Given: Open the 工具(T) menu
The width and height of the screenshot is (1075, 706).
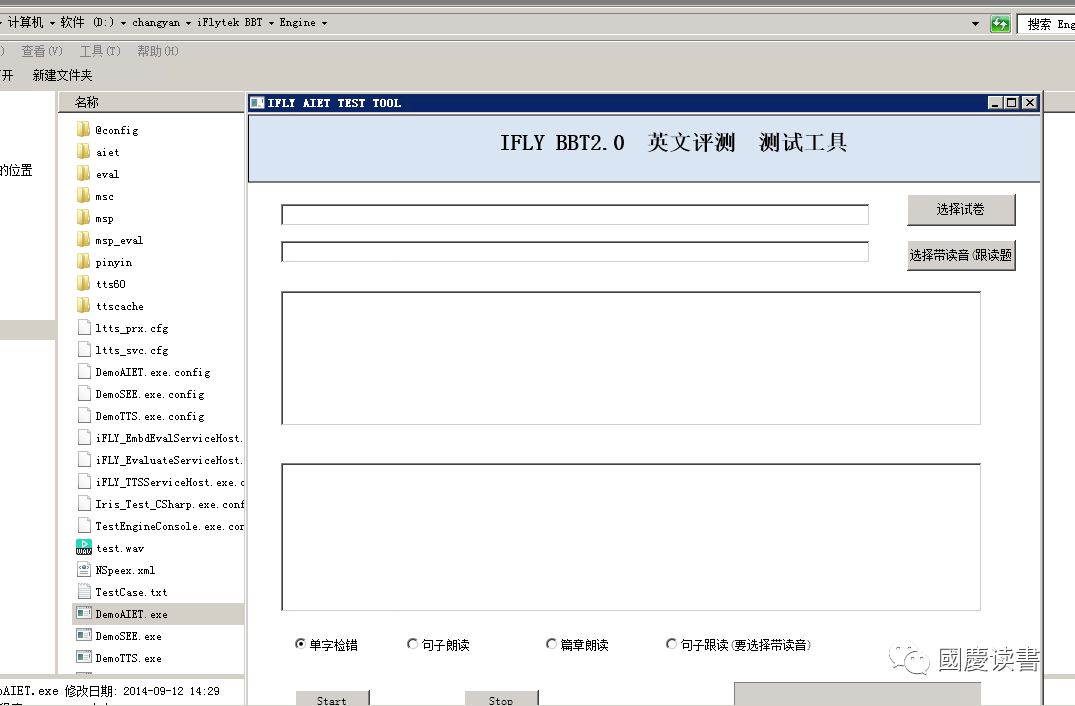Looking at the screenshot, I should pyautogui.click(x=100, y=51).
